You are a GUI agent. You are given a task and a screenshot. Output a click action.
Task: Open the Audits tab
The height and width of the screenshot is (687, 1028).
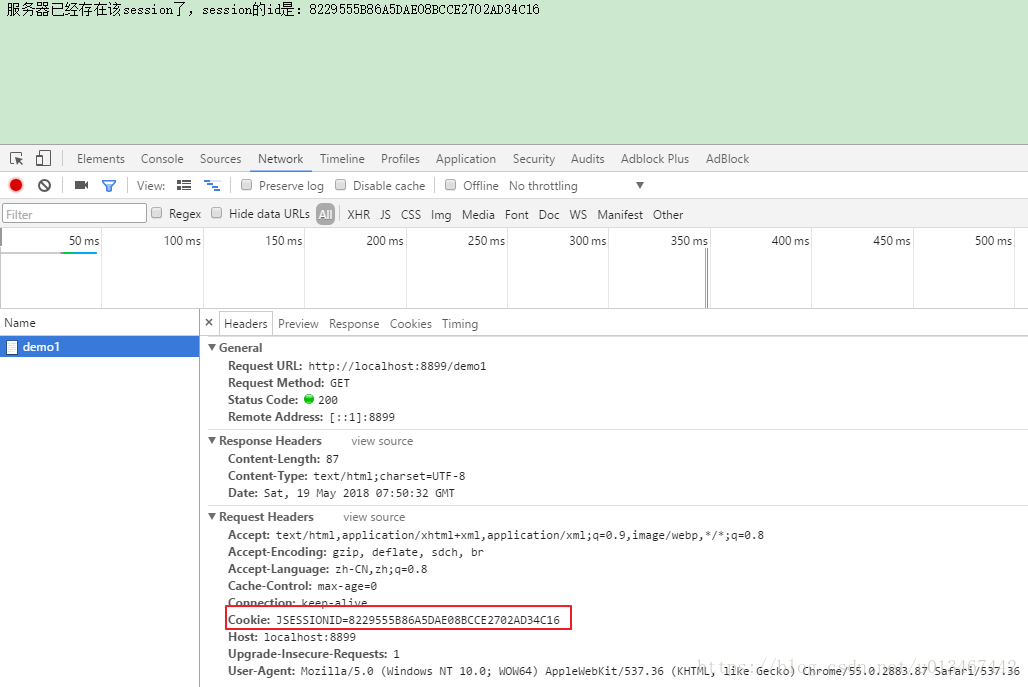[587, 159]
